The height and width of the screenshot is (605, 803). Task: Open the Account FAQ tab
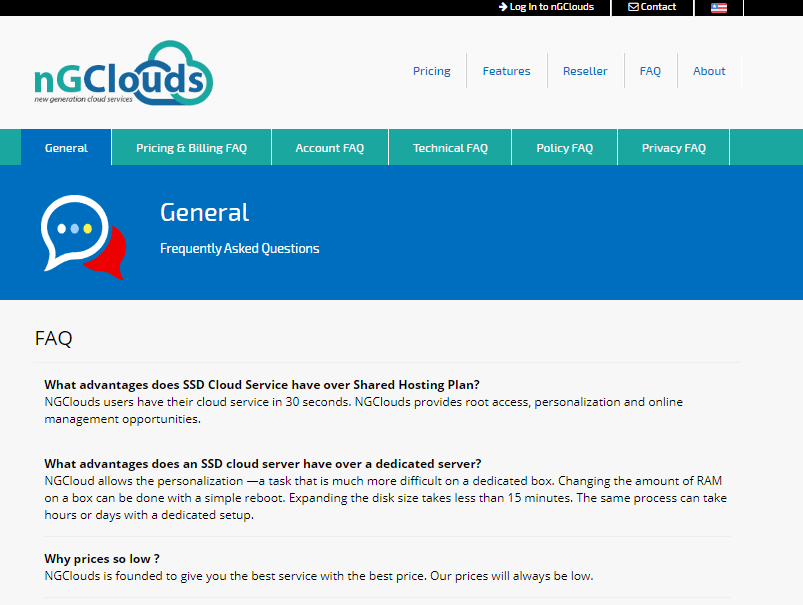pos(330,148)
